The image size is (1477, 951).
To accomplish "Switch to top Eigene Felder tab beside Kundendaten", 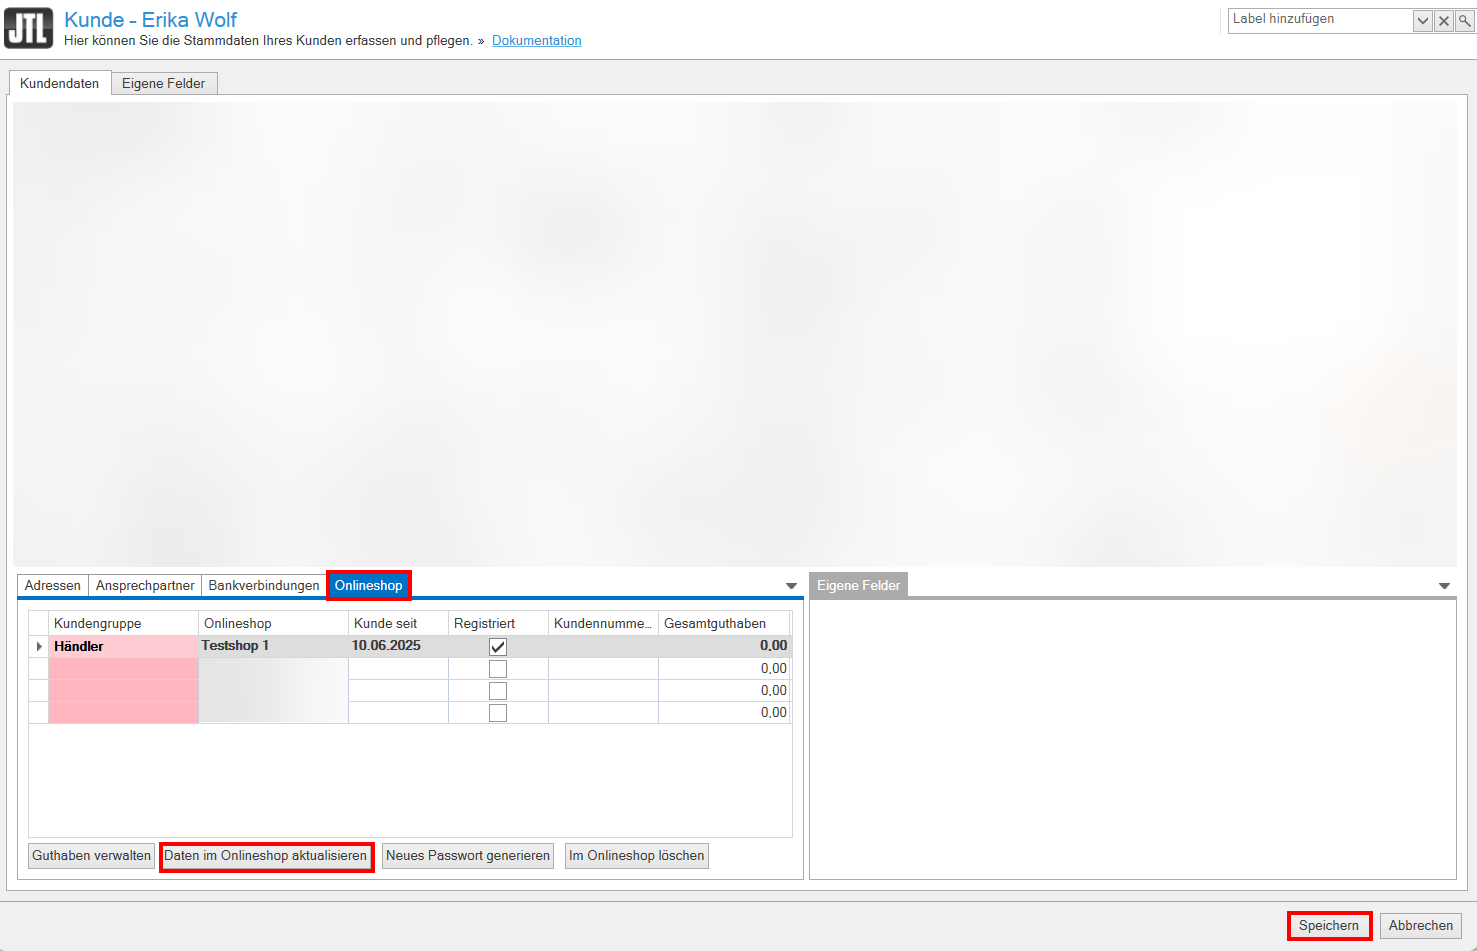I will pyautogui.click(x=163, y=84).
